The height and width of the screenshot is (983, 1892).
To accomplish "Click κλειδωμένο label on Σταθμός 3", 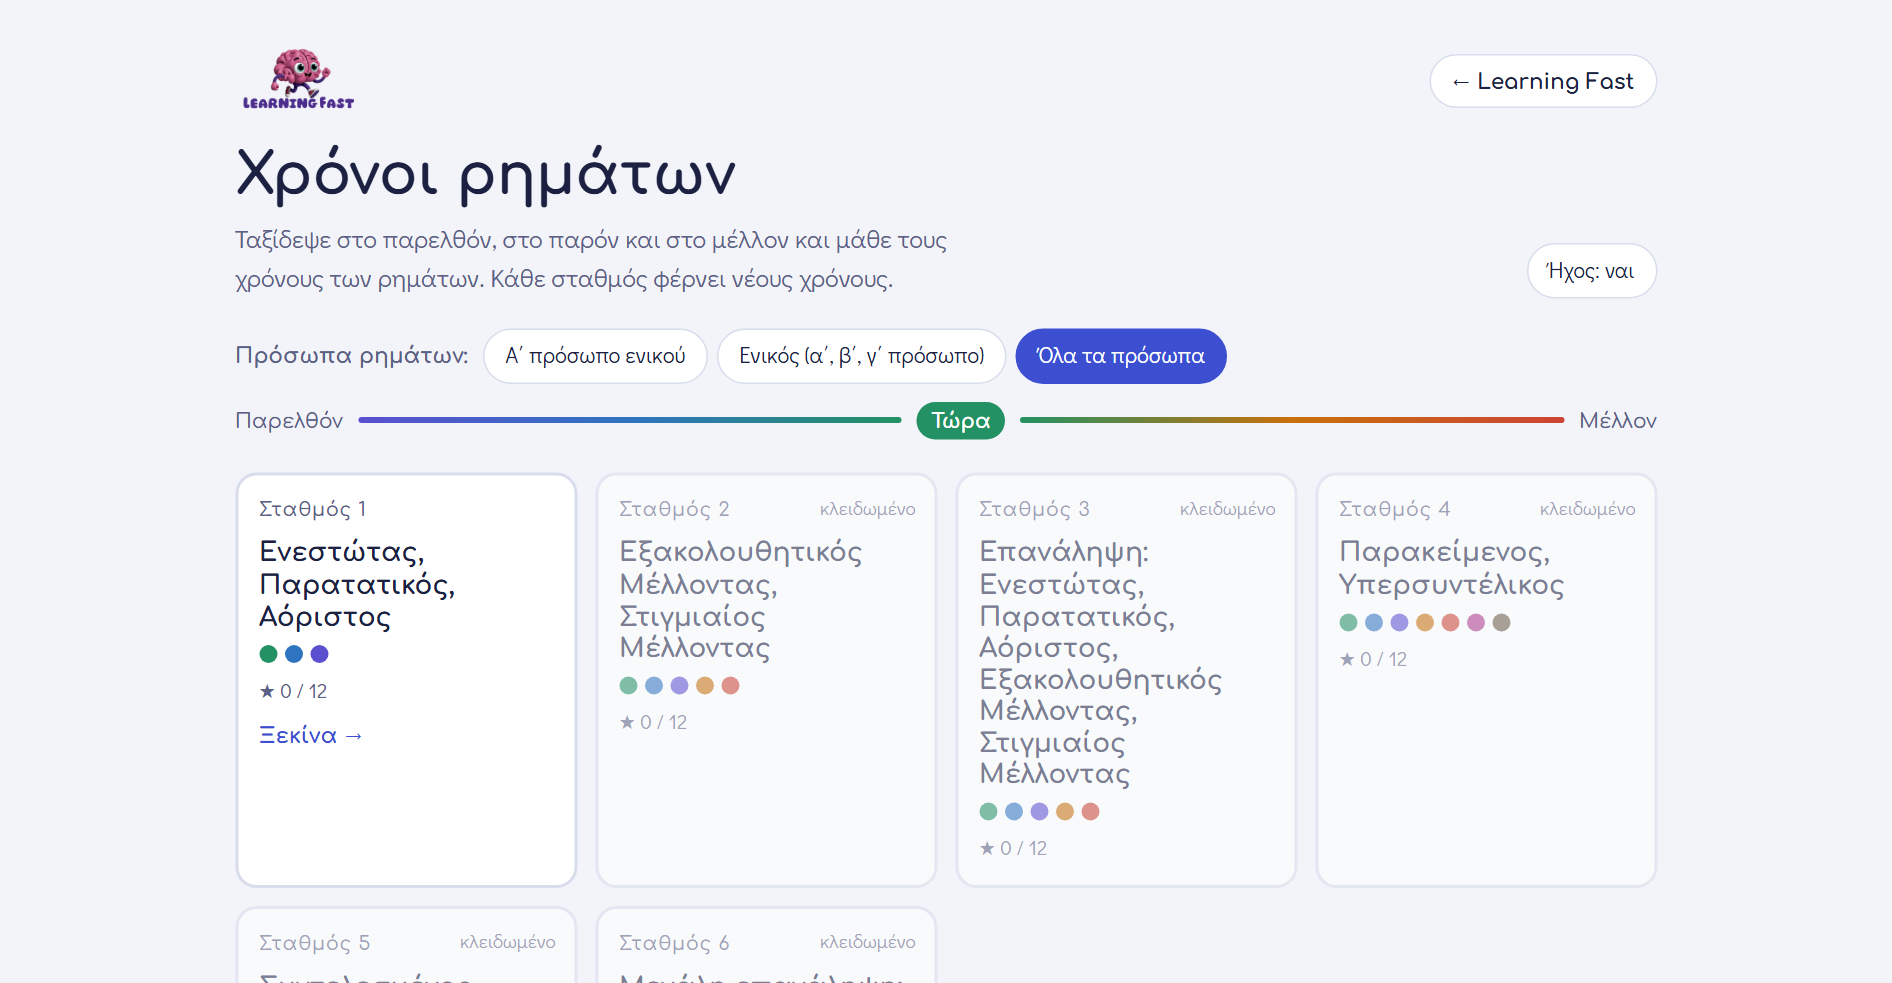I will click(x=1227, y=509).
